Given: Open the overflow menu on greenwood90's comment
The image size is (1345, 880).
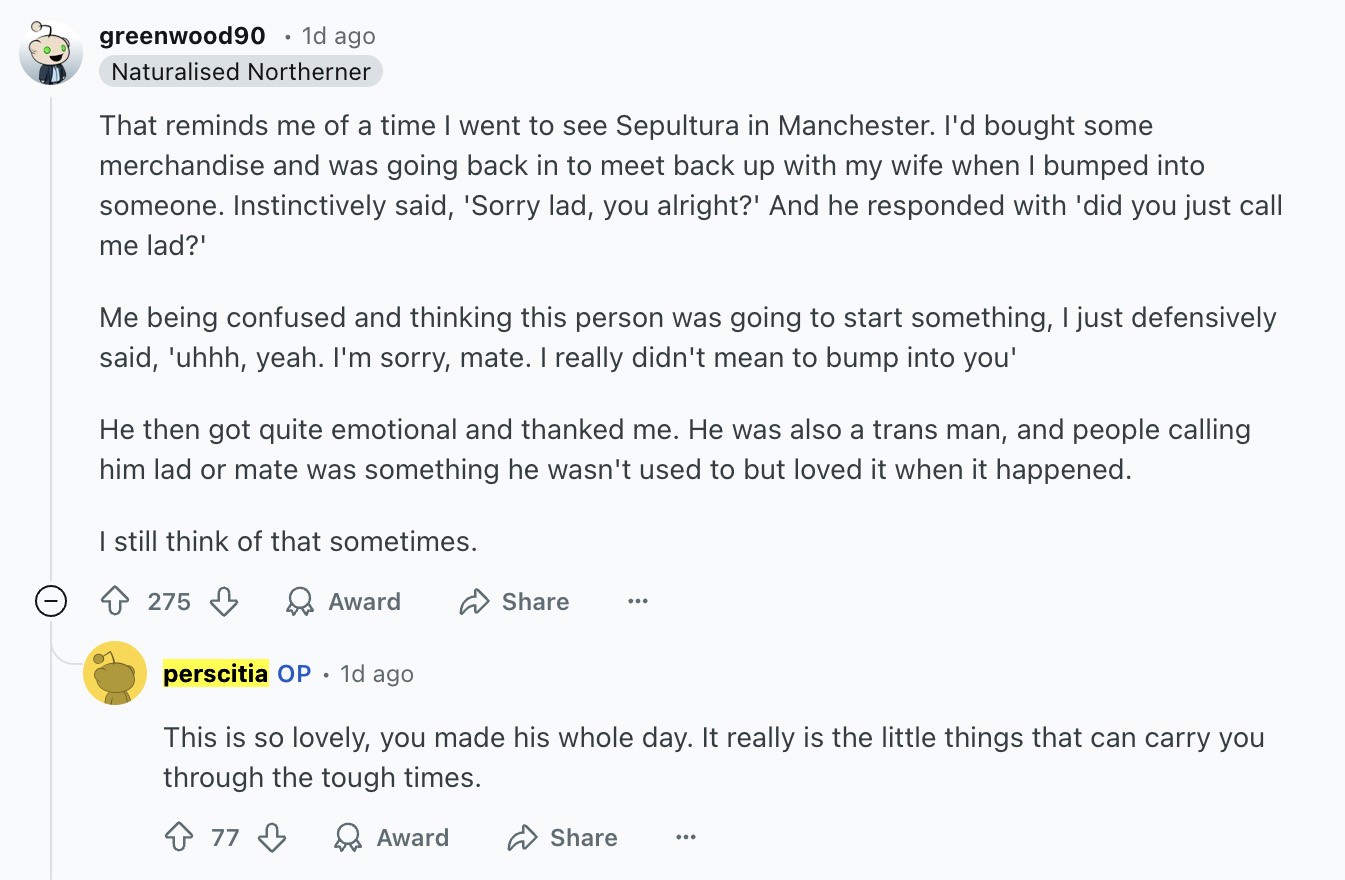Looking at the screenshot, I should point(637,601).
